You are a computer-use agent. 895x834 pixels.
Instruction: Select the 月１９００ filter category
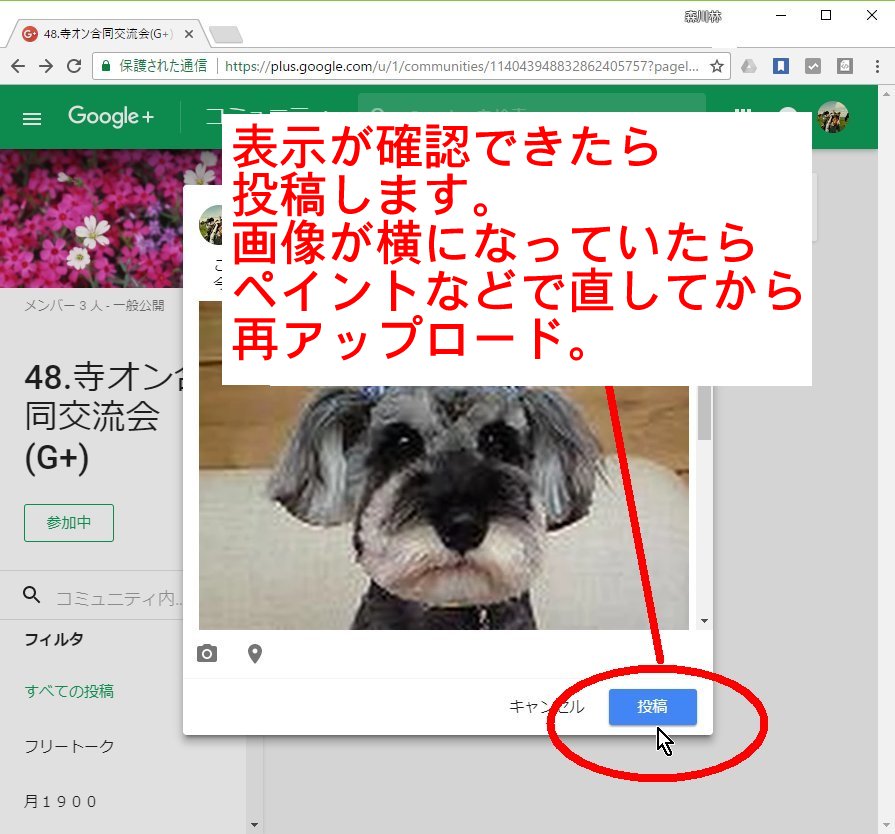pyautogui.click(x=60, y=801)
